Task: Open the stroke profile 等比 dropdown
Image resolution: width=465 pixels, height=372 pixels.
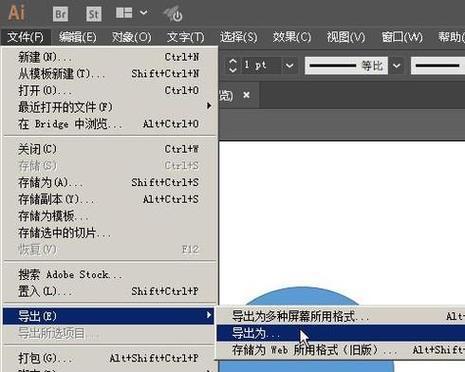Action: click(x=396, y=66)
